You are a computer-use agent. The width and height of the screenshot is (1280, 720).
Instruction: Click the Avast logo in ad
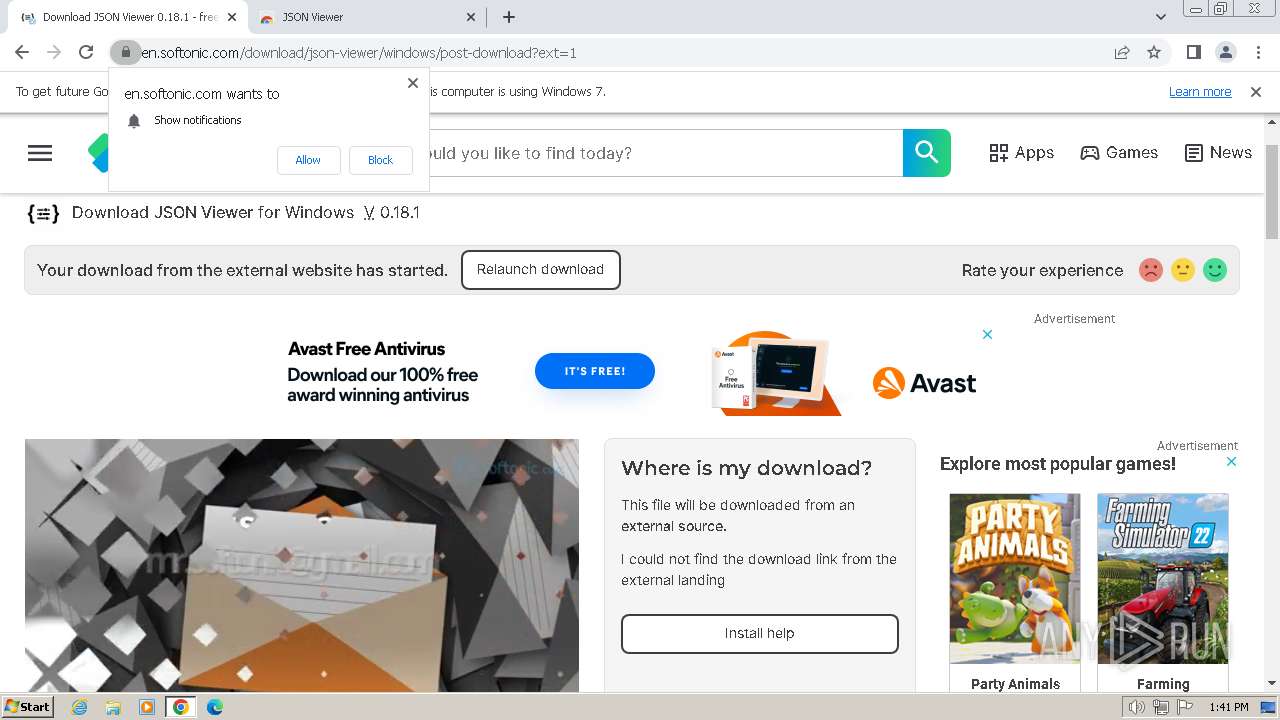point(924,383)
